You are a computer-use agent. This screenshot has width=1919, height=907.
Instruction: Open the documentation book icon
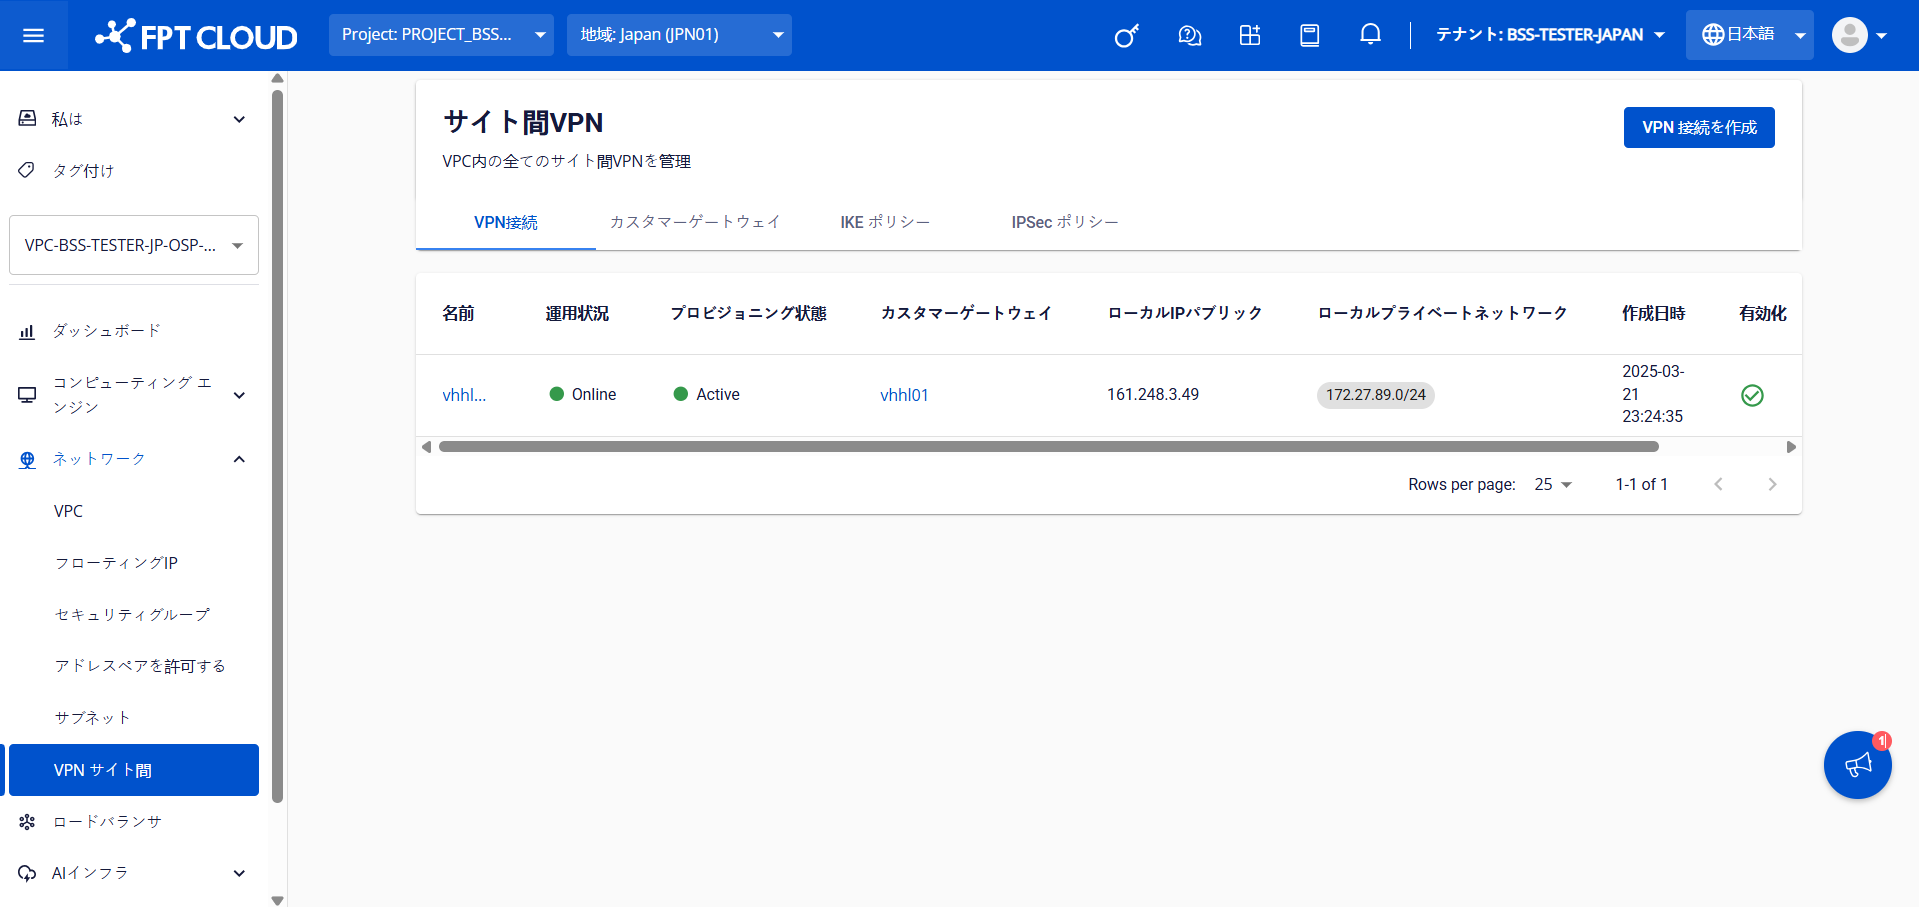coord(1310,35)
